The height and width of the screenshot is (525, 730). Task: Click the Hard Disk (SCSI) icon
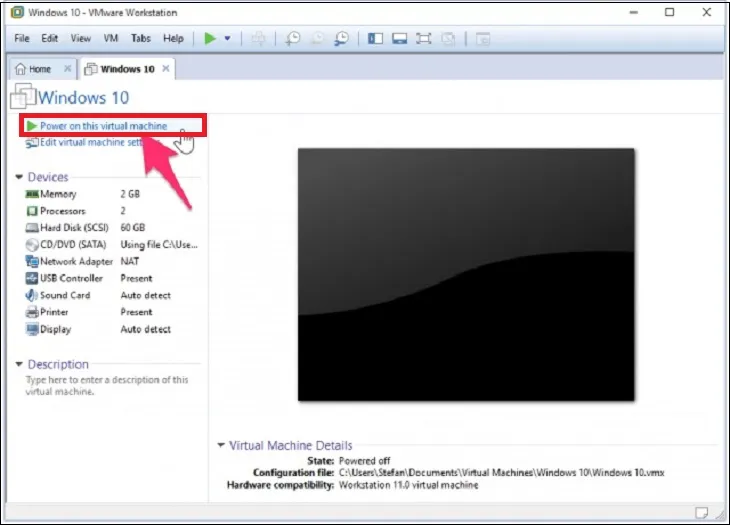click(x=32, y=228)
